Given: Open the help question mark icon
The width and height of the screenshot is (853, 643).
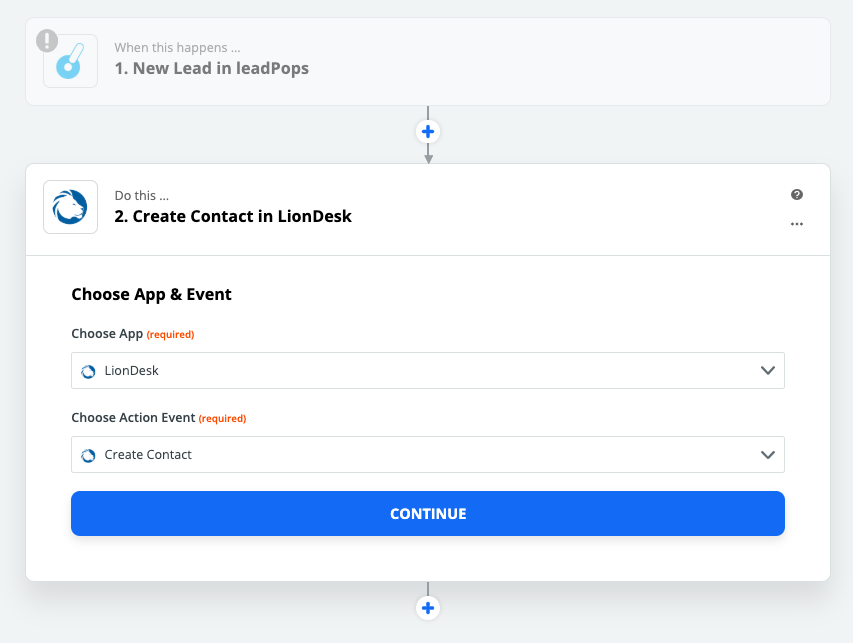Looking at the screenshot, I should pos(797,195).
